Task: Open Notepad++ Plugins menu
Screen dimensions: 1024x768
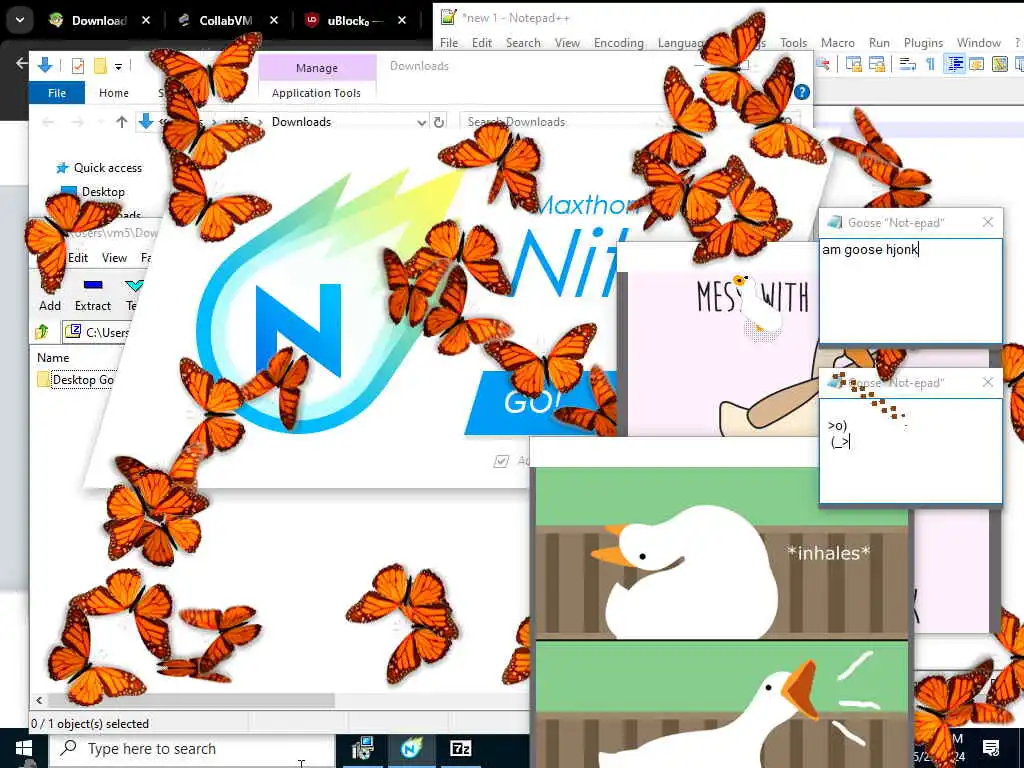Action: 923,43
